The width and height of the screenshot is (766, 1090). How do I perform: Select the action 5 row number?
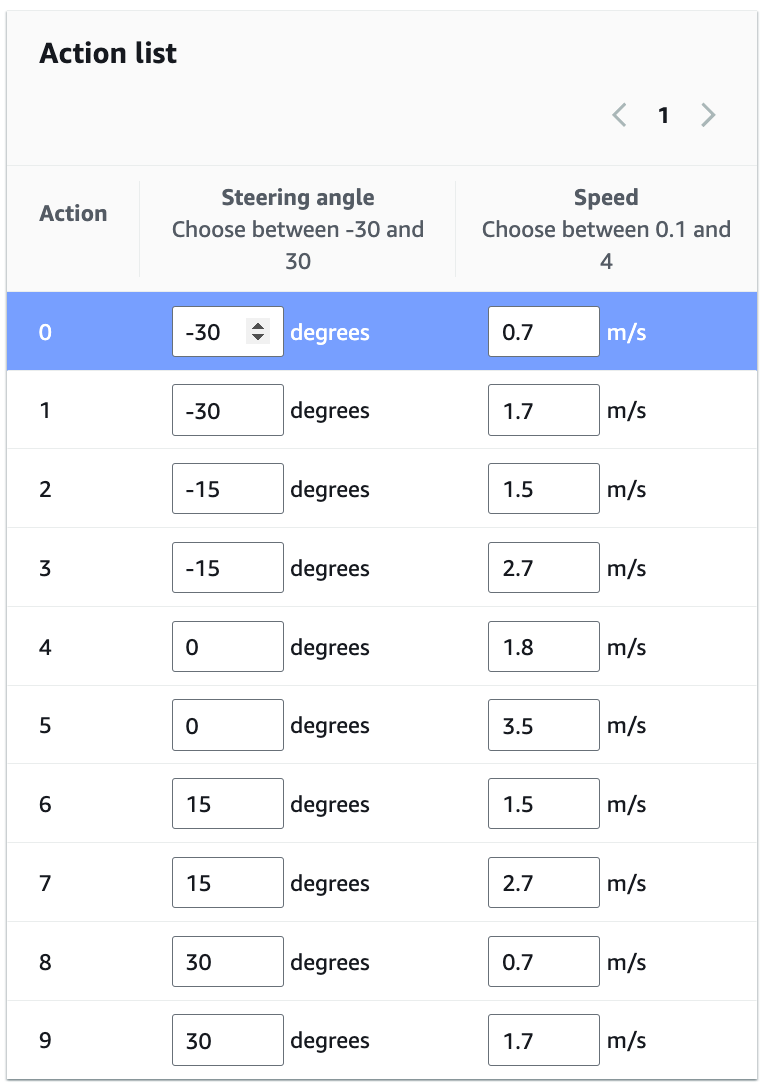click(45, 727)
